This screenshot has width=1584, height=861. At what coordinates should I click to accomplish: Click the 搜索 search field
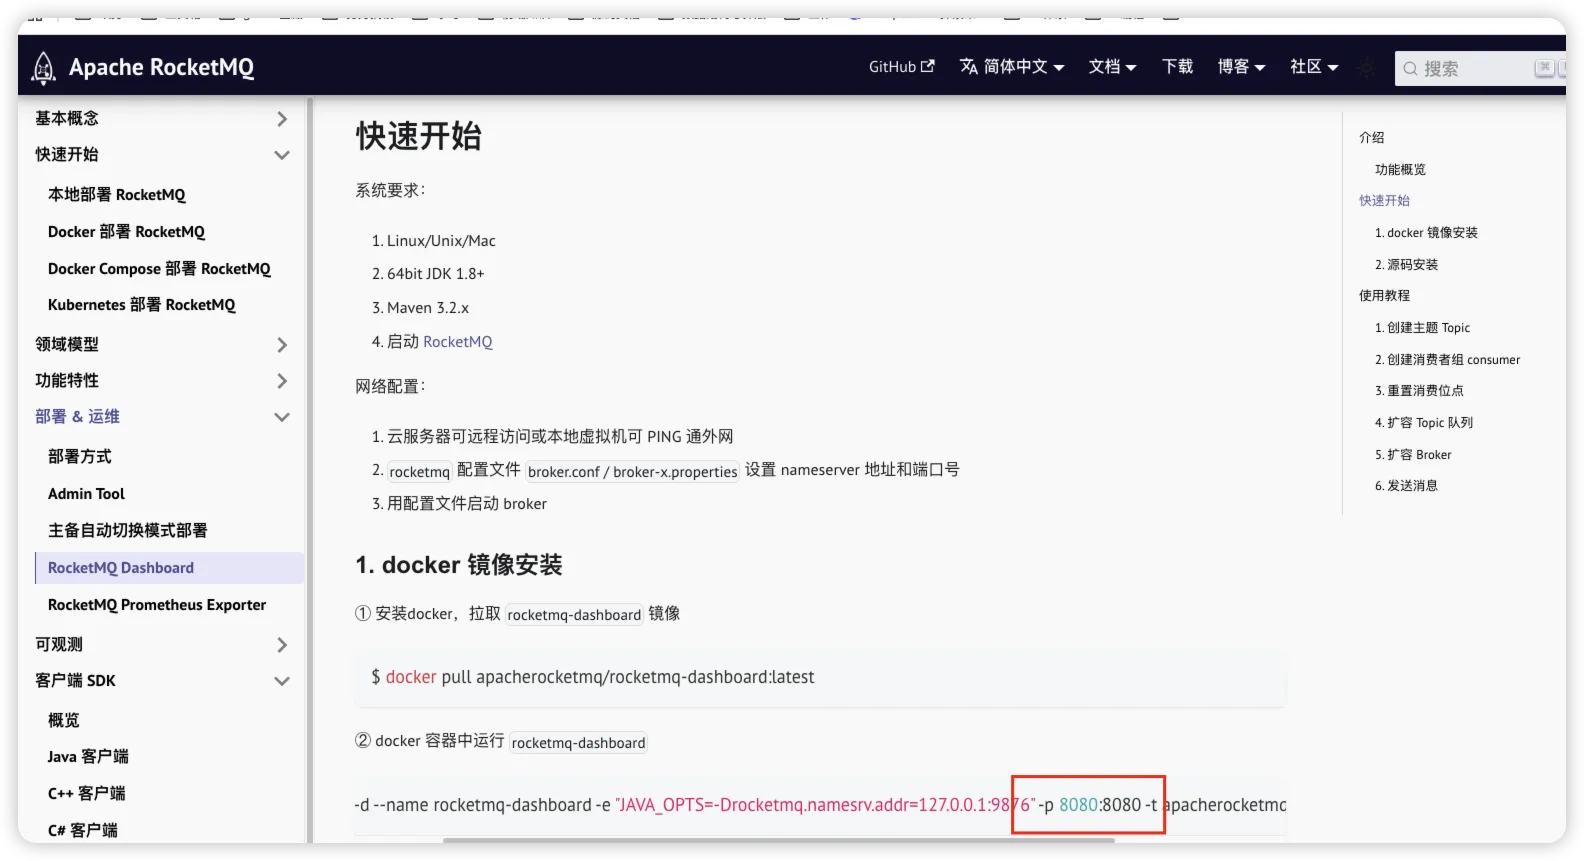[x=1480, y=68]
